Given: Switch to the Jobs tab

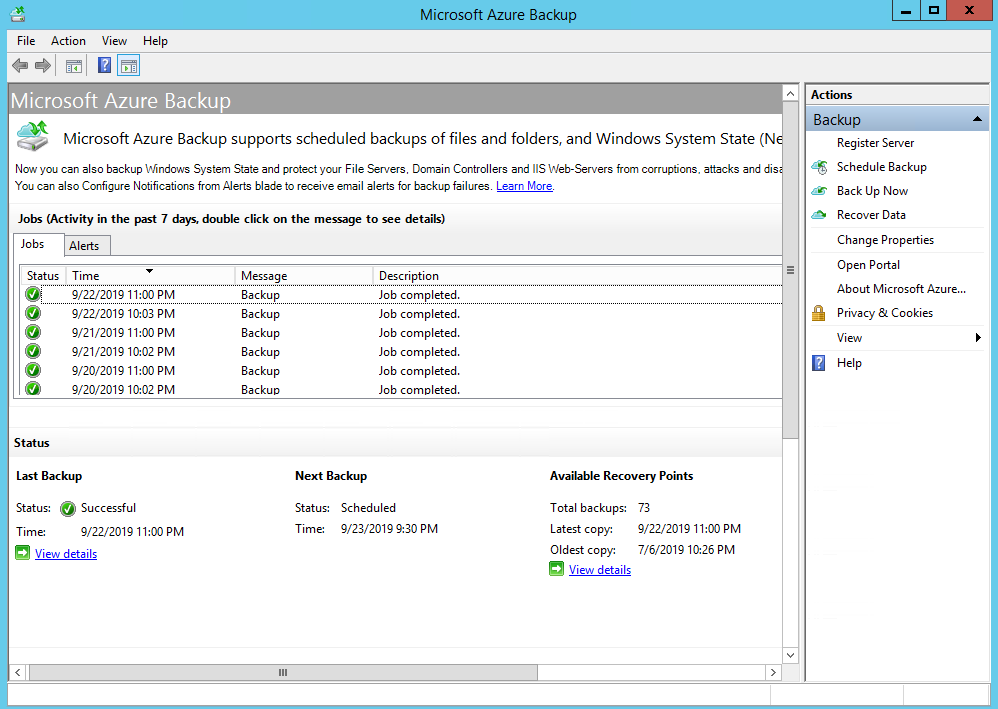Looking at the screenshot, I should pyautogui.click(x=38, y=244).
